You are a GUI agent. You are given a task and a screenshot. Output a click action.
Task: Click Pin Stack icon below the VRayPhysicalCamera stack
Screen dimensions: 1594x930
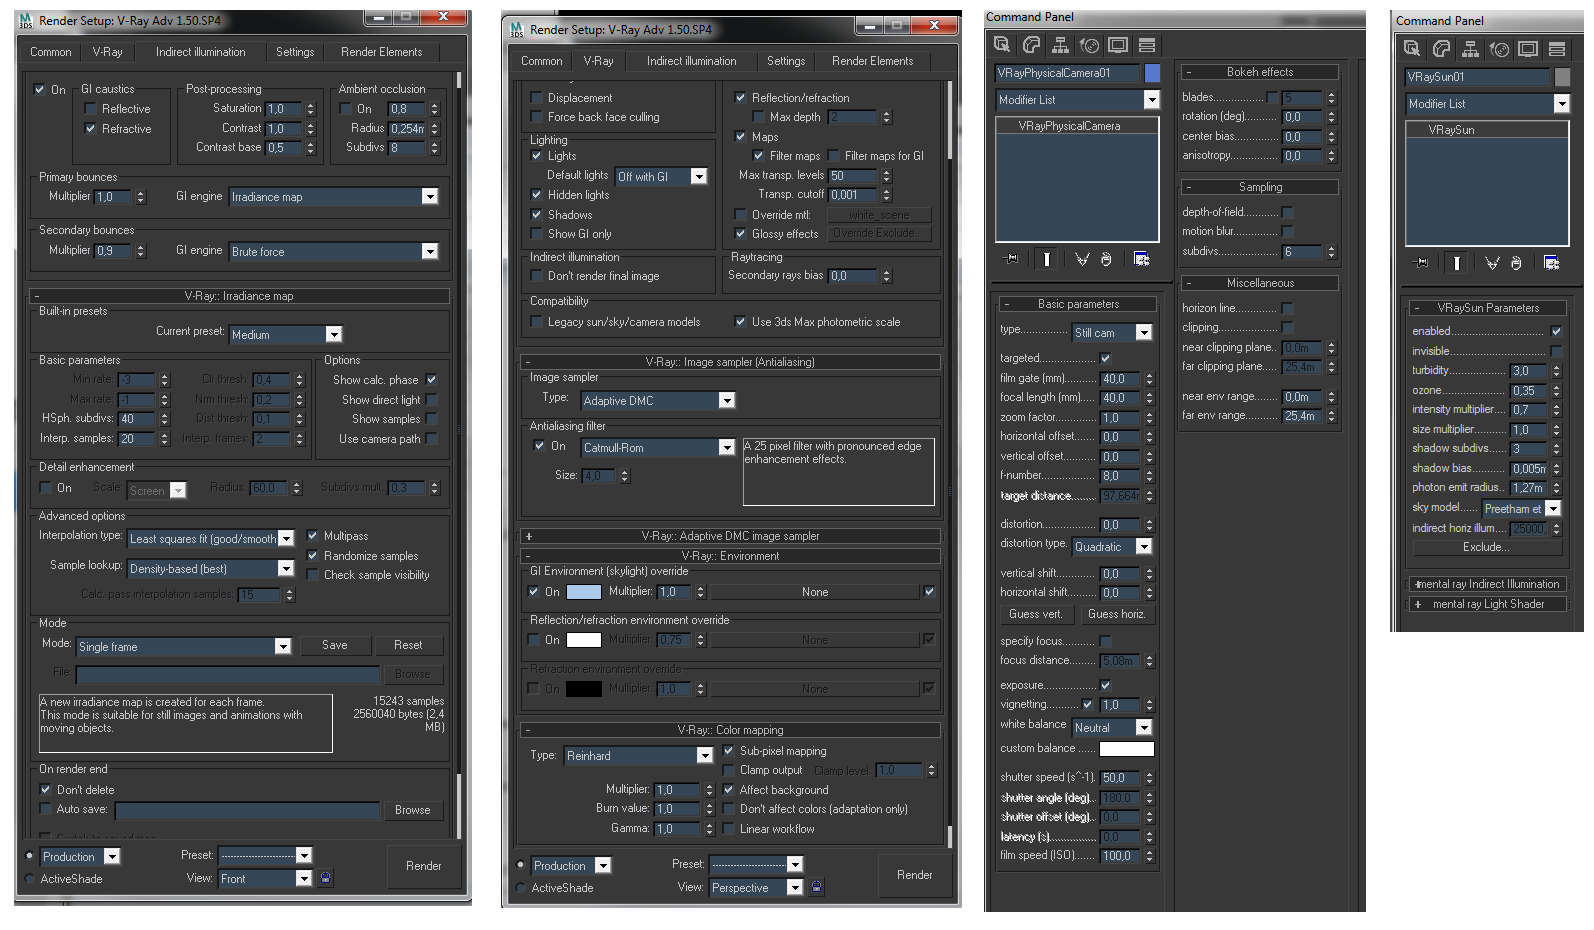coord(1011,259)
